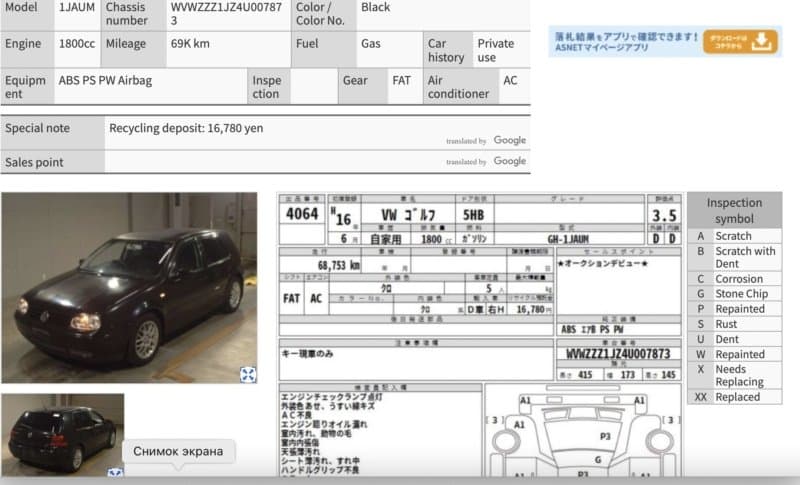
Task: Click the 'Black' color value
Action: coord(376,7)
